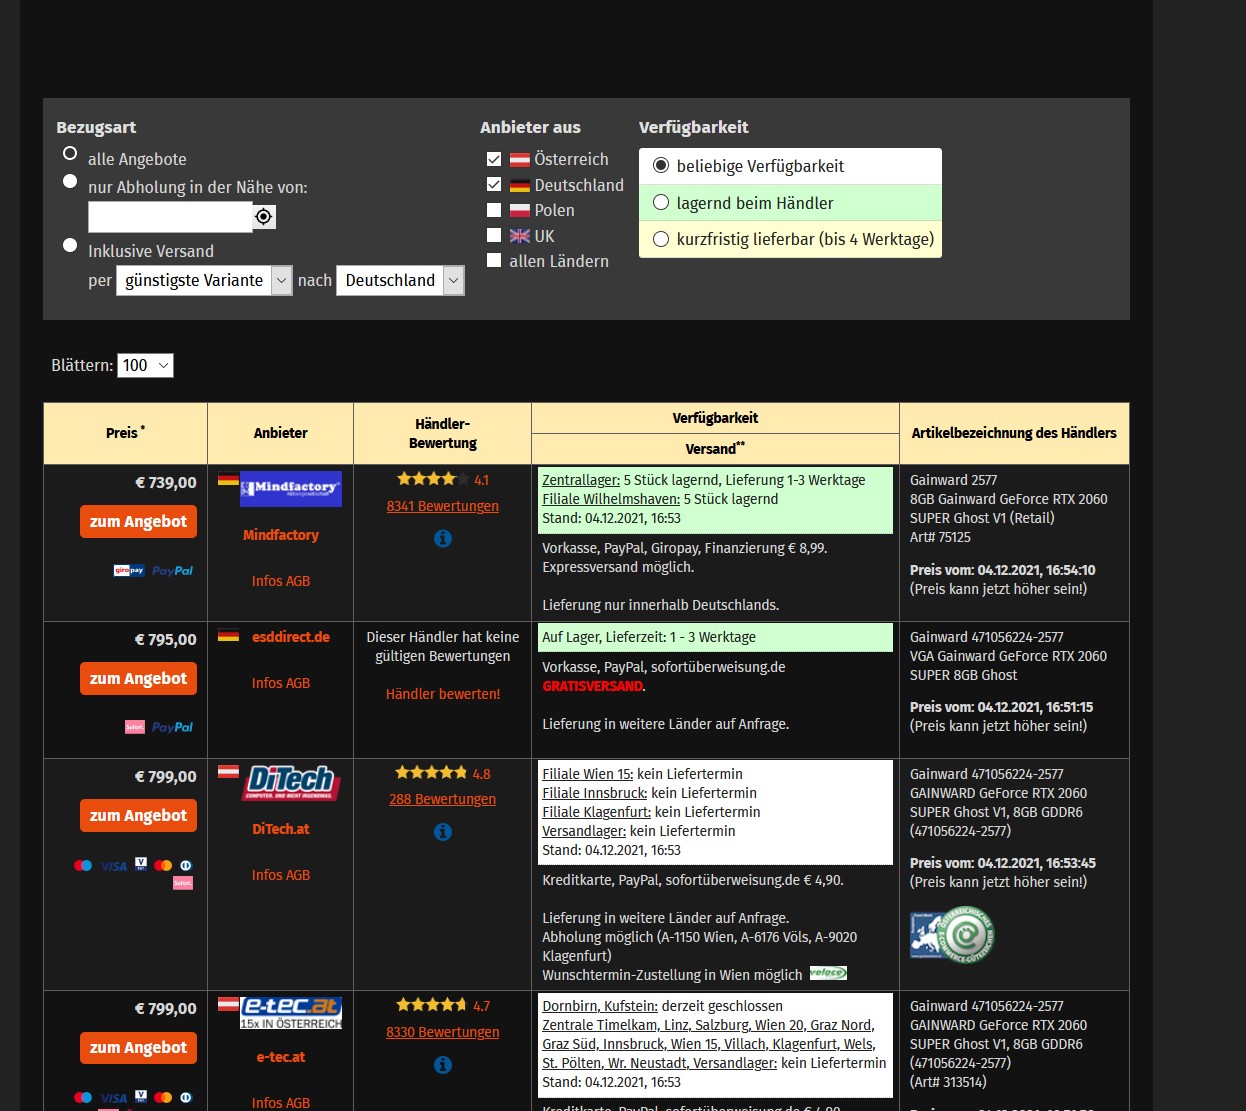The height and width of the screenshot is (1111, 1246).
Task: Click the 'Versandlager' entry in DiTech row
Action: pos(584,831)
